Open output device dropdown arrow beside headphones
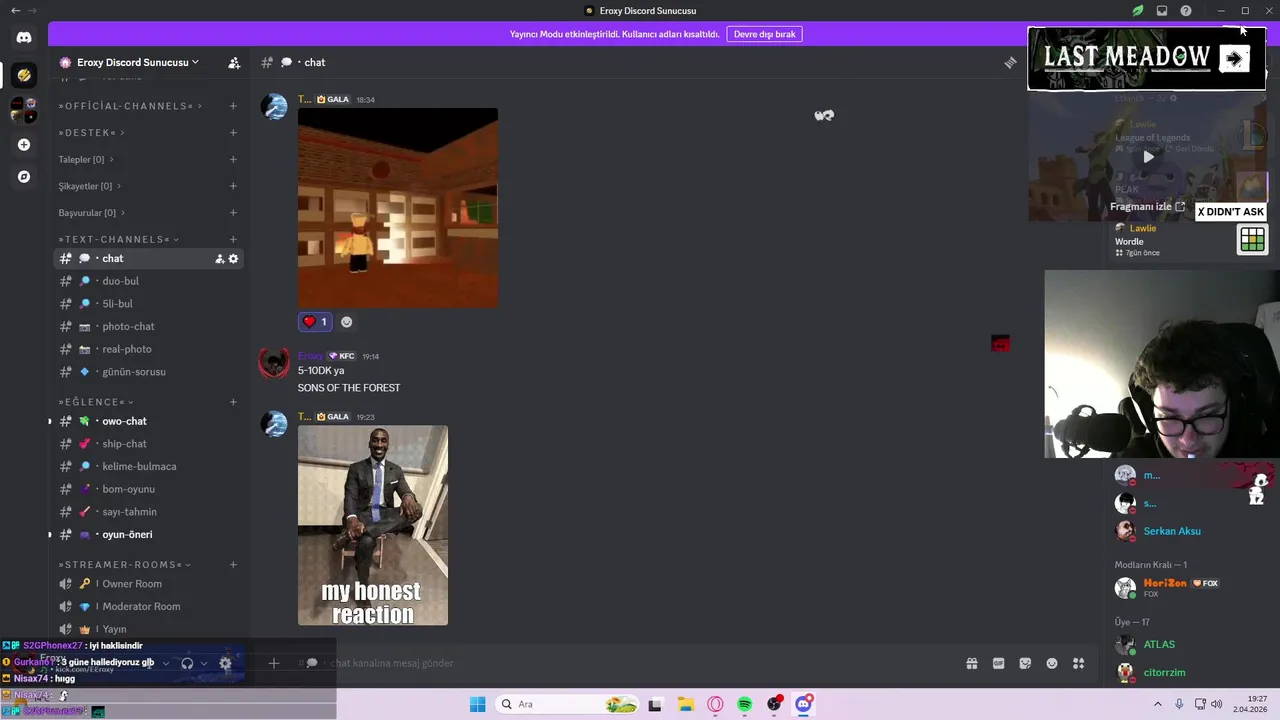This screenshot has width=1280, height=720. (204, 663)
